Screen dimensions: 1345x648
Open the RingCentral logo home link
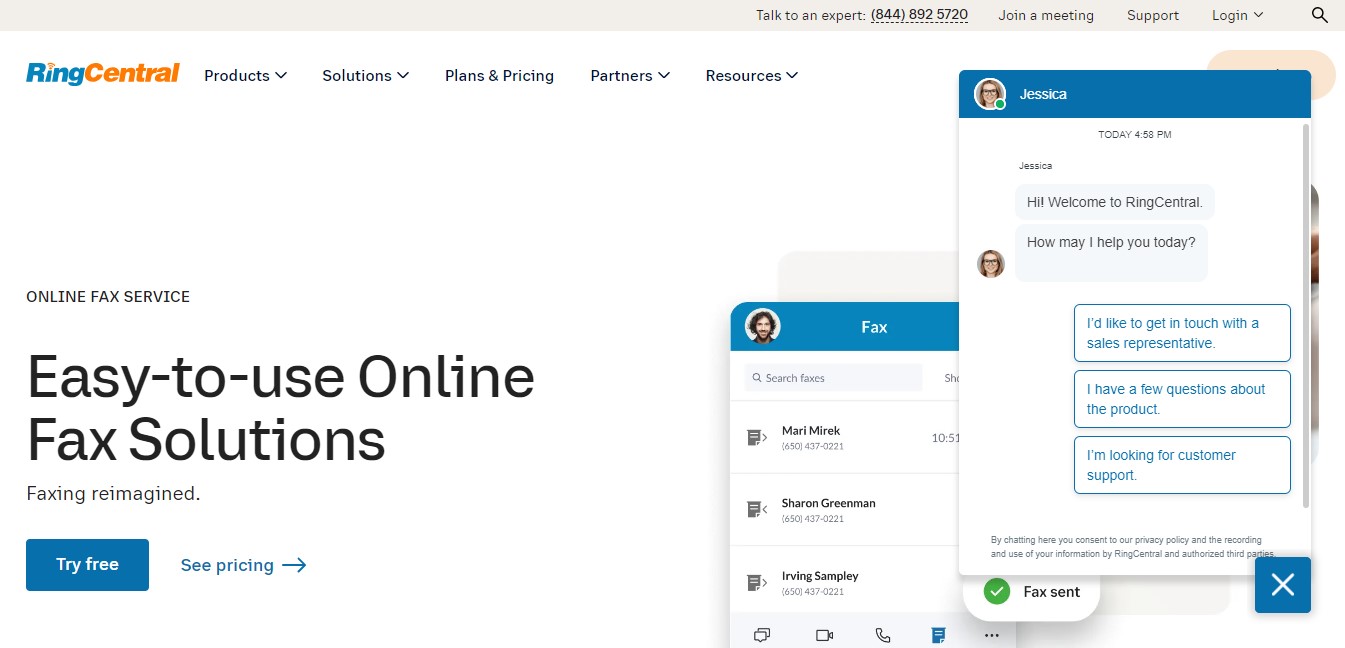click(x=103, y=74)
